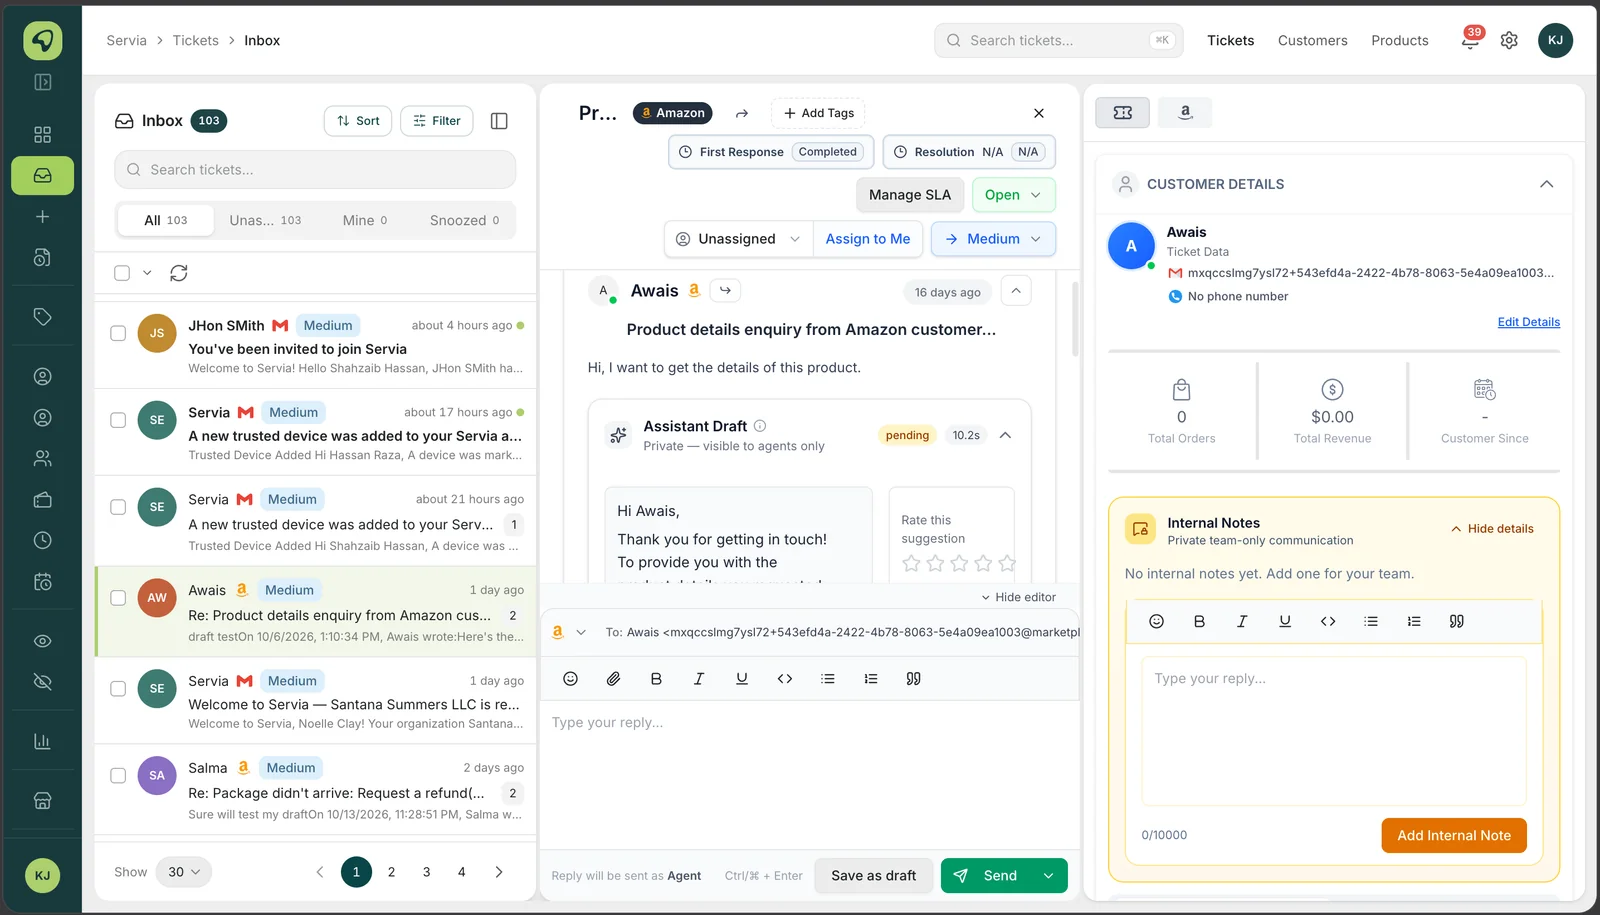The height and width of the screenshot is (915, 1600).
Task: Click the reply arrow next to Awais
Action: click(x=725, y=291)
